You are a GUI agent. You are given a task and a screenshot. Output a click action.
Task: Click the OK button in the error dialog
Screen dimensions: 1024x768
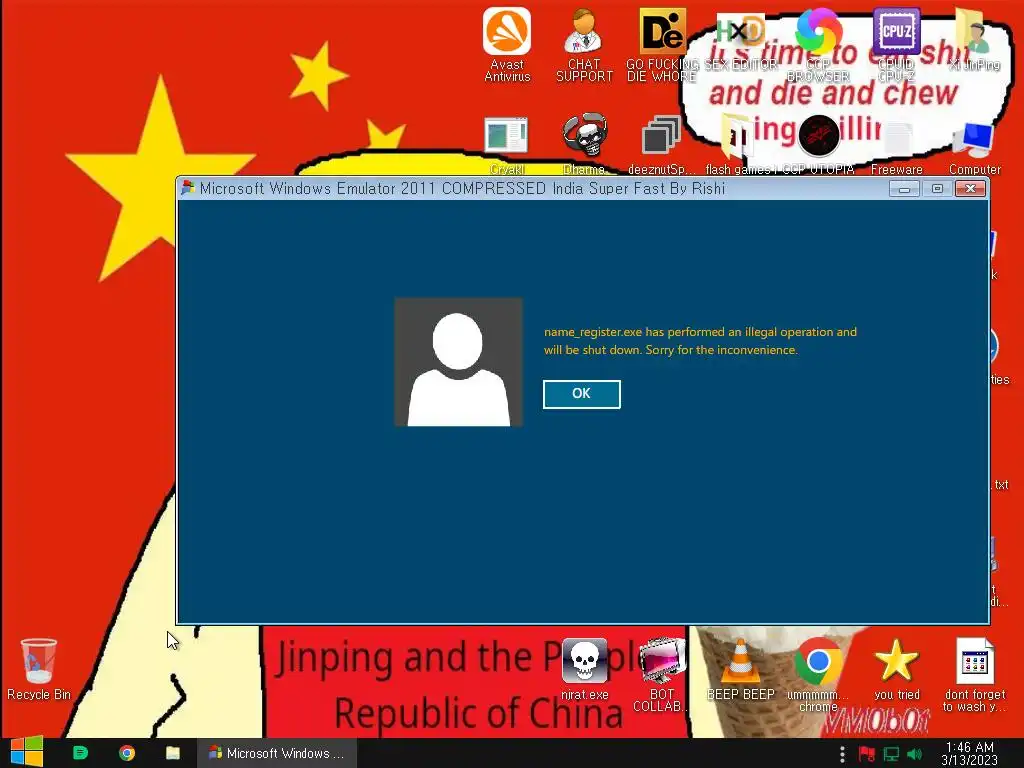pos(581,394)
